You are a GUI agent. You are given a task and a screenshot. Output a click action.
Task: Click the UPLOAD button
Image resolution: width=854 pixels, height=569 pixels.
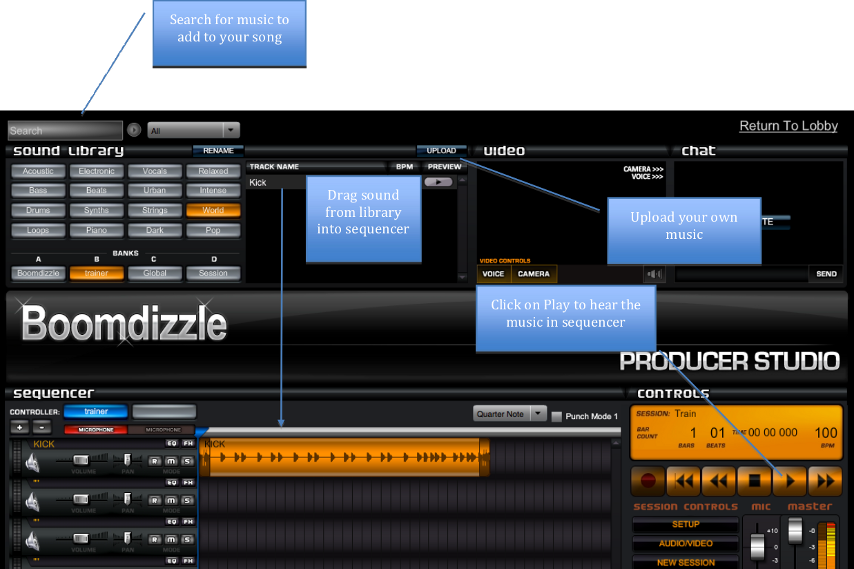click(x=441, y=151)
